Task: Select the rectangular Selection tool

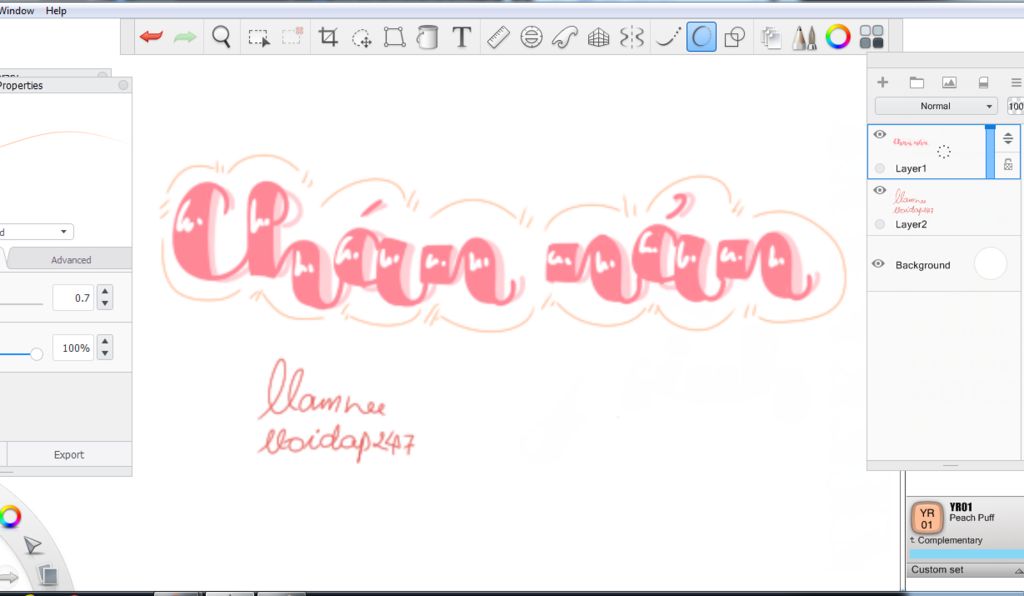Action: [x=259, y=38]
